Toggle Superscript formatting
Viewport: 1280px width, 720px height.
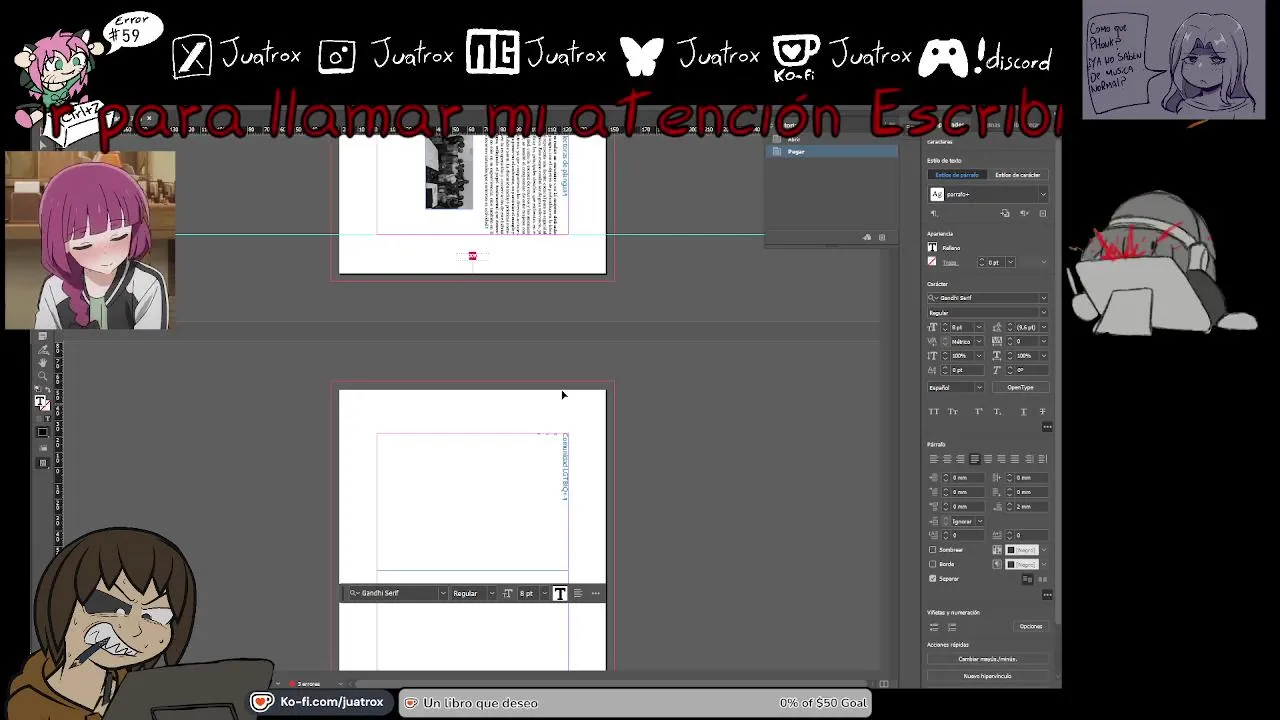tap(978, 411)
